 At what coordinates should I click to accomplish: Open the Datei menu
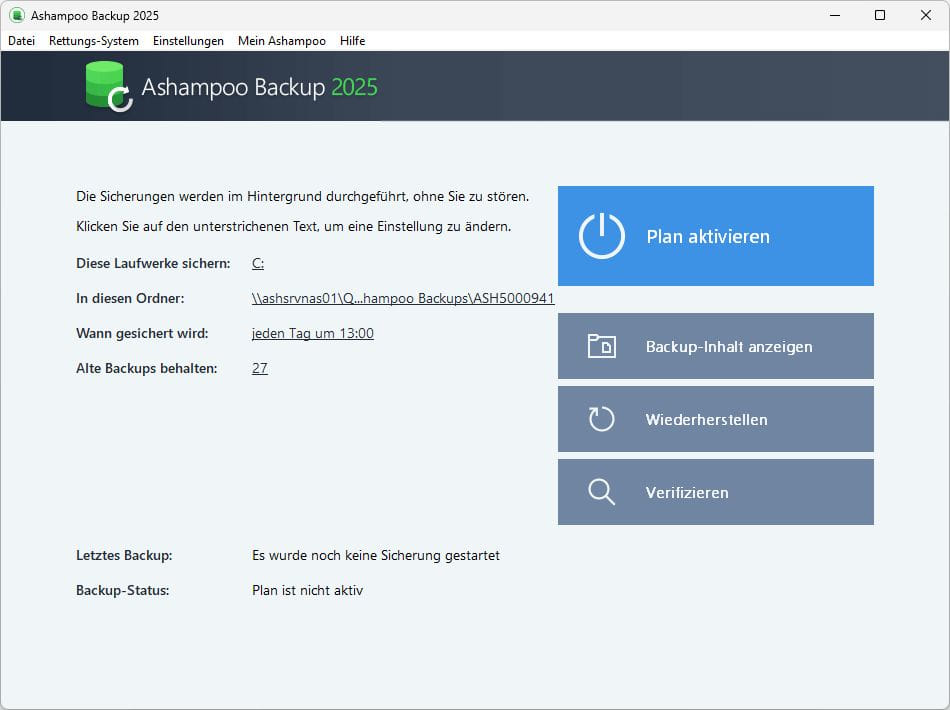tap(21, 41)
